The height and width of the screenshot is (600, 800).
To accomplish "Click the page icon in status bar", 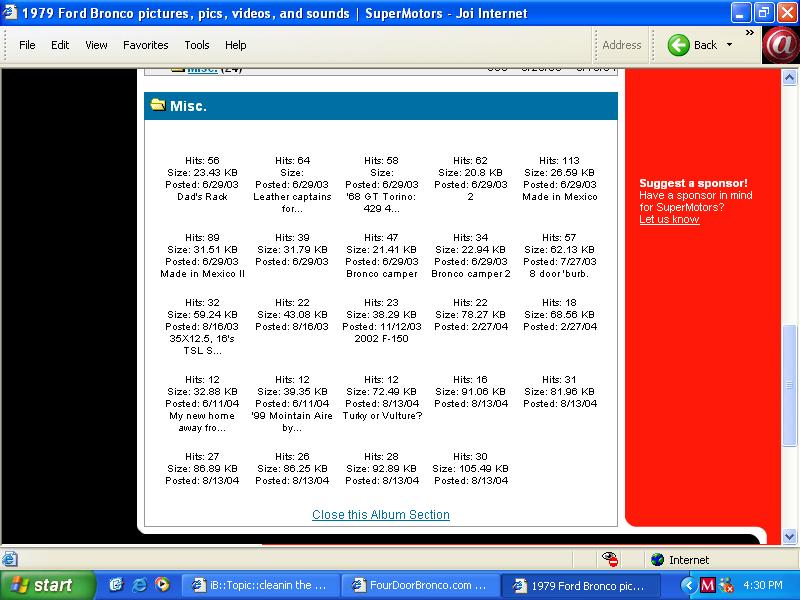I will coord(9,560).
